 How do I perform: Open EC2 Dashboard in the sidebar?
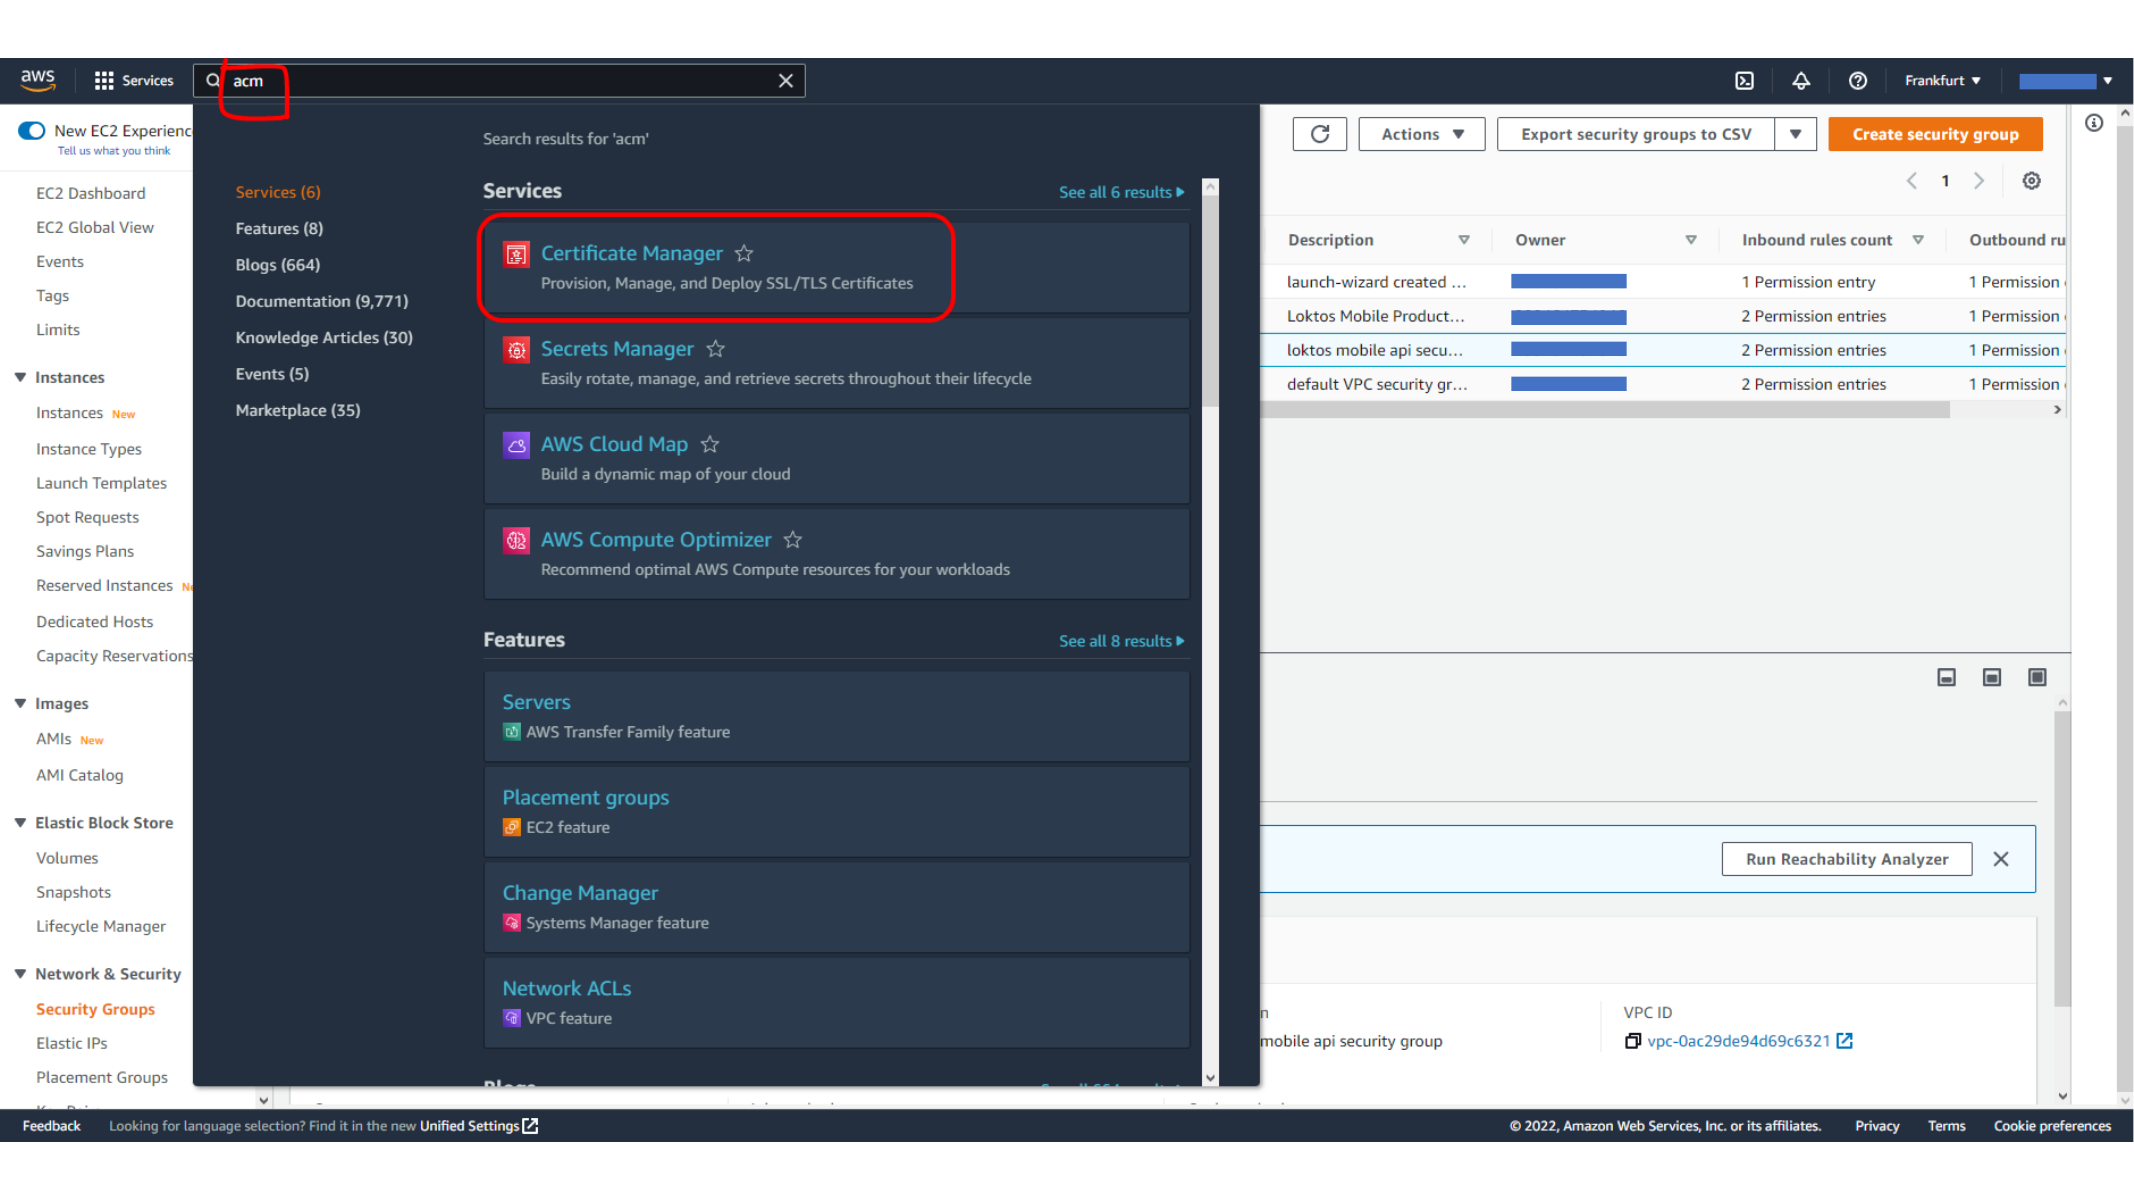click(x=91, y=193)
